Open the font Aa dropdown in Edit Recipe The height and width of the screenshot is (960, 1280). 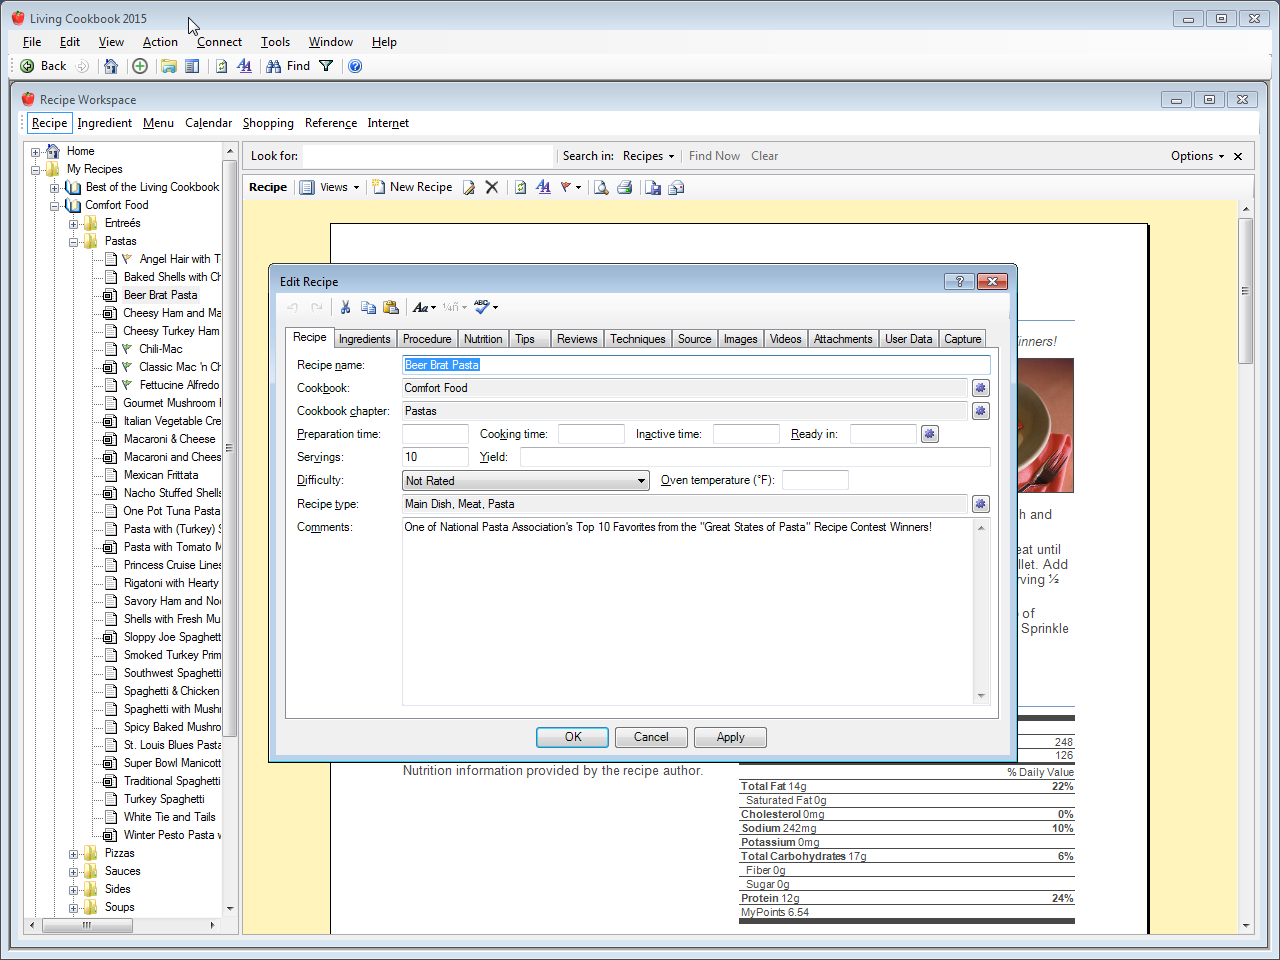click(x=424, y=307)
